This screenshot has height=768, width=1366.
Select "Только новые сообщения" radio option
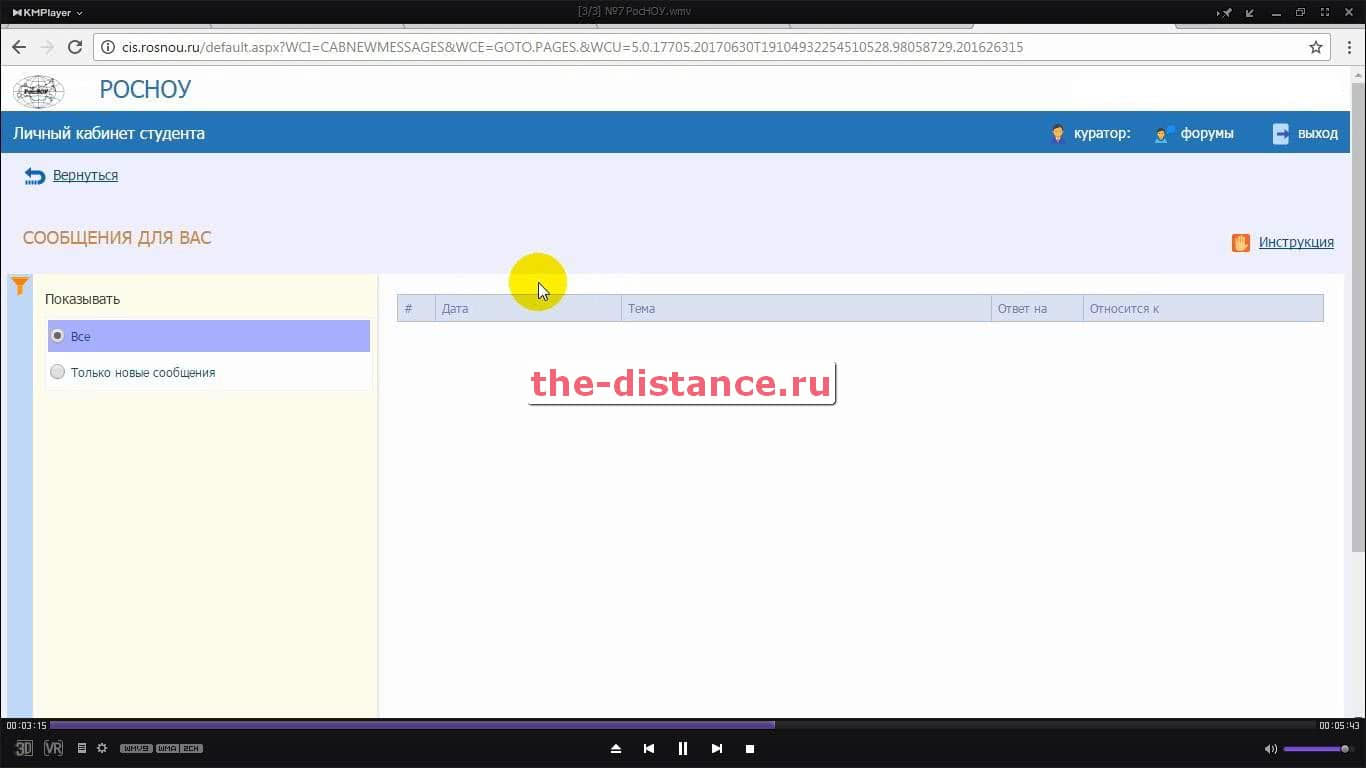pyautogui.click(x=58, y=372)
